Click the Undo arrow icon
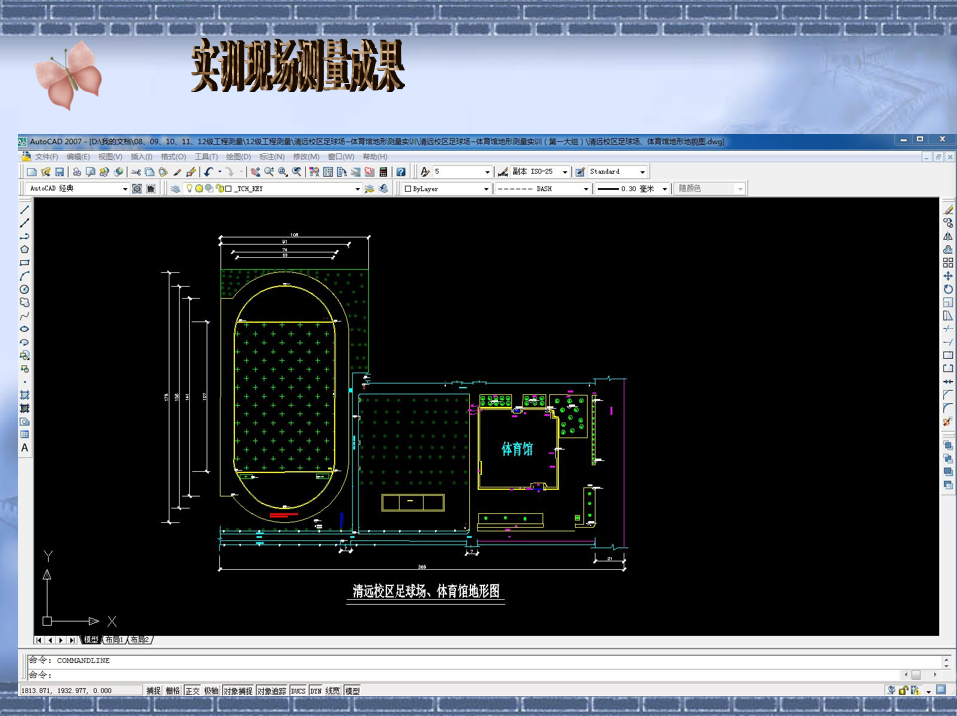Viewport: 957px width, 716px height. pos(209,172)
